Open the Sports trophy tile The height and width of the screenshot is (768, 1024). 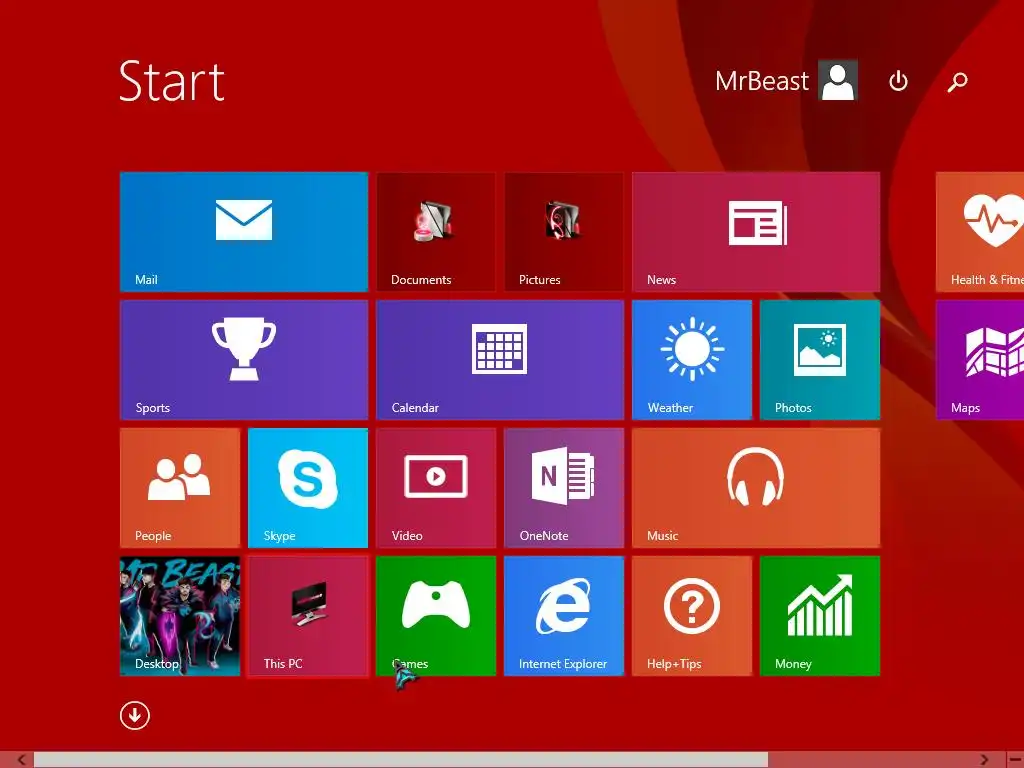[244, 360]
